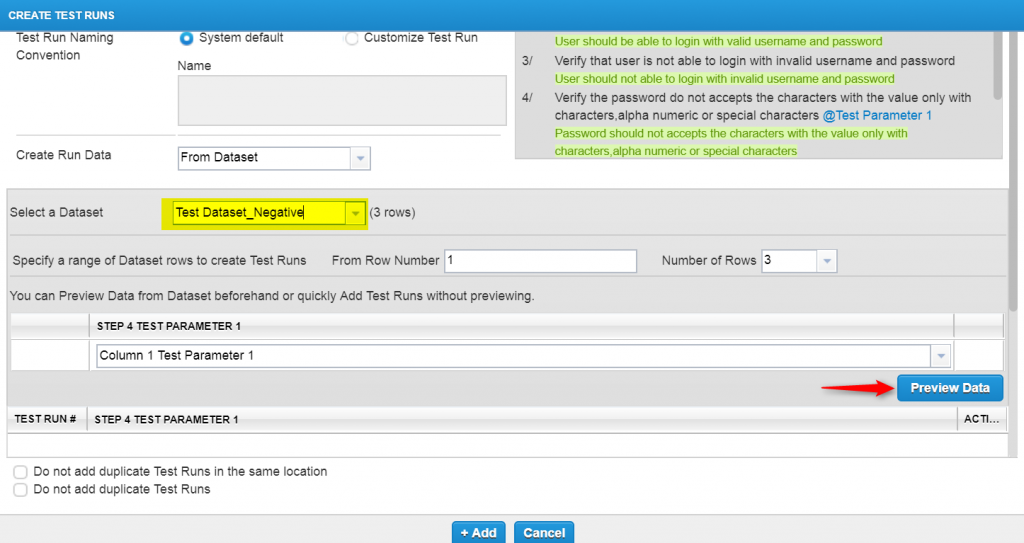Screen dimensions: 1024x543
Task: Click the Test Dataset_Negative dataset field
Action: click(258, 213)
